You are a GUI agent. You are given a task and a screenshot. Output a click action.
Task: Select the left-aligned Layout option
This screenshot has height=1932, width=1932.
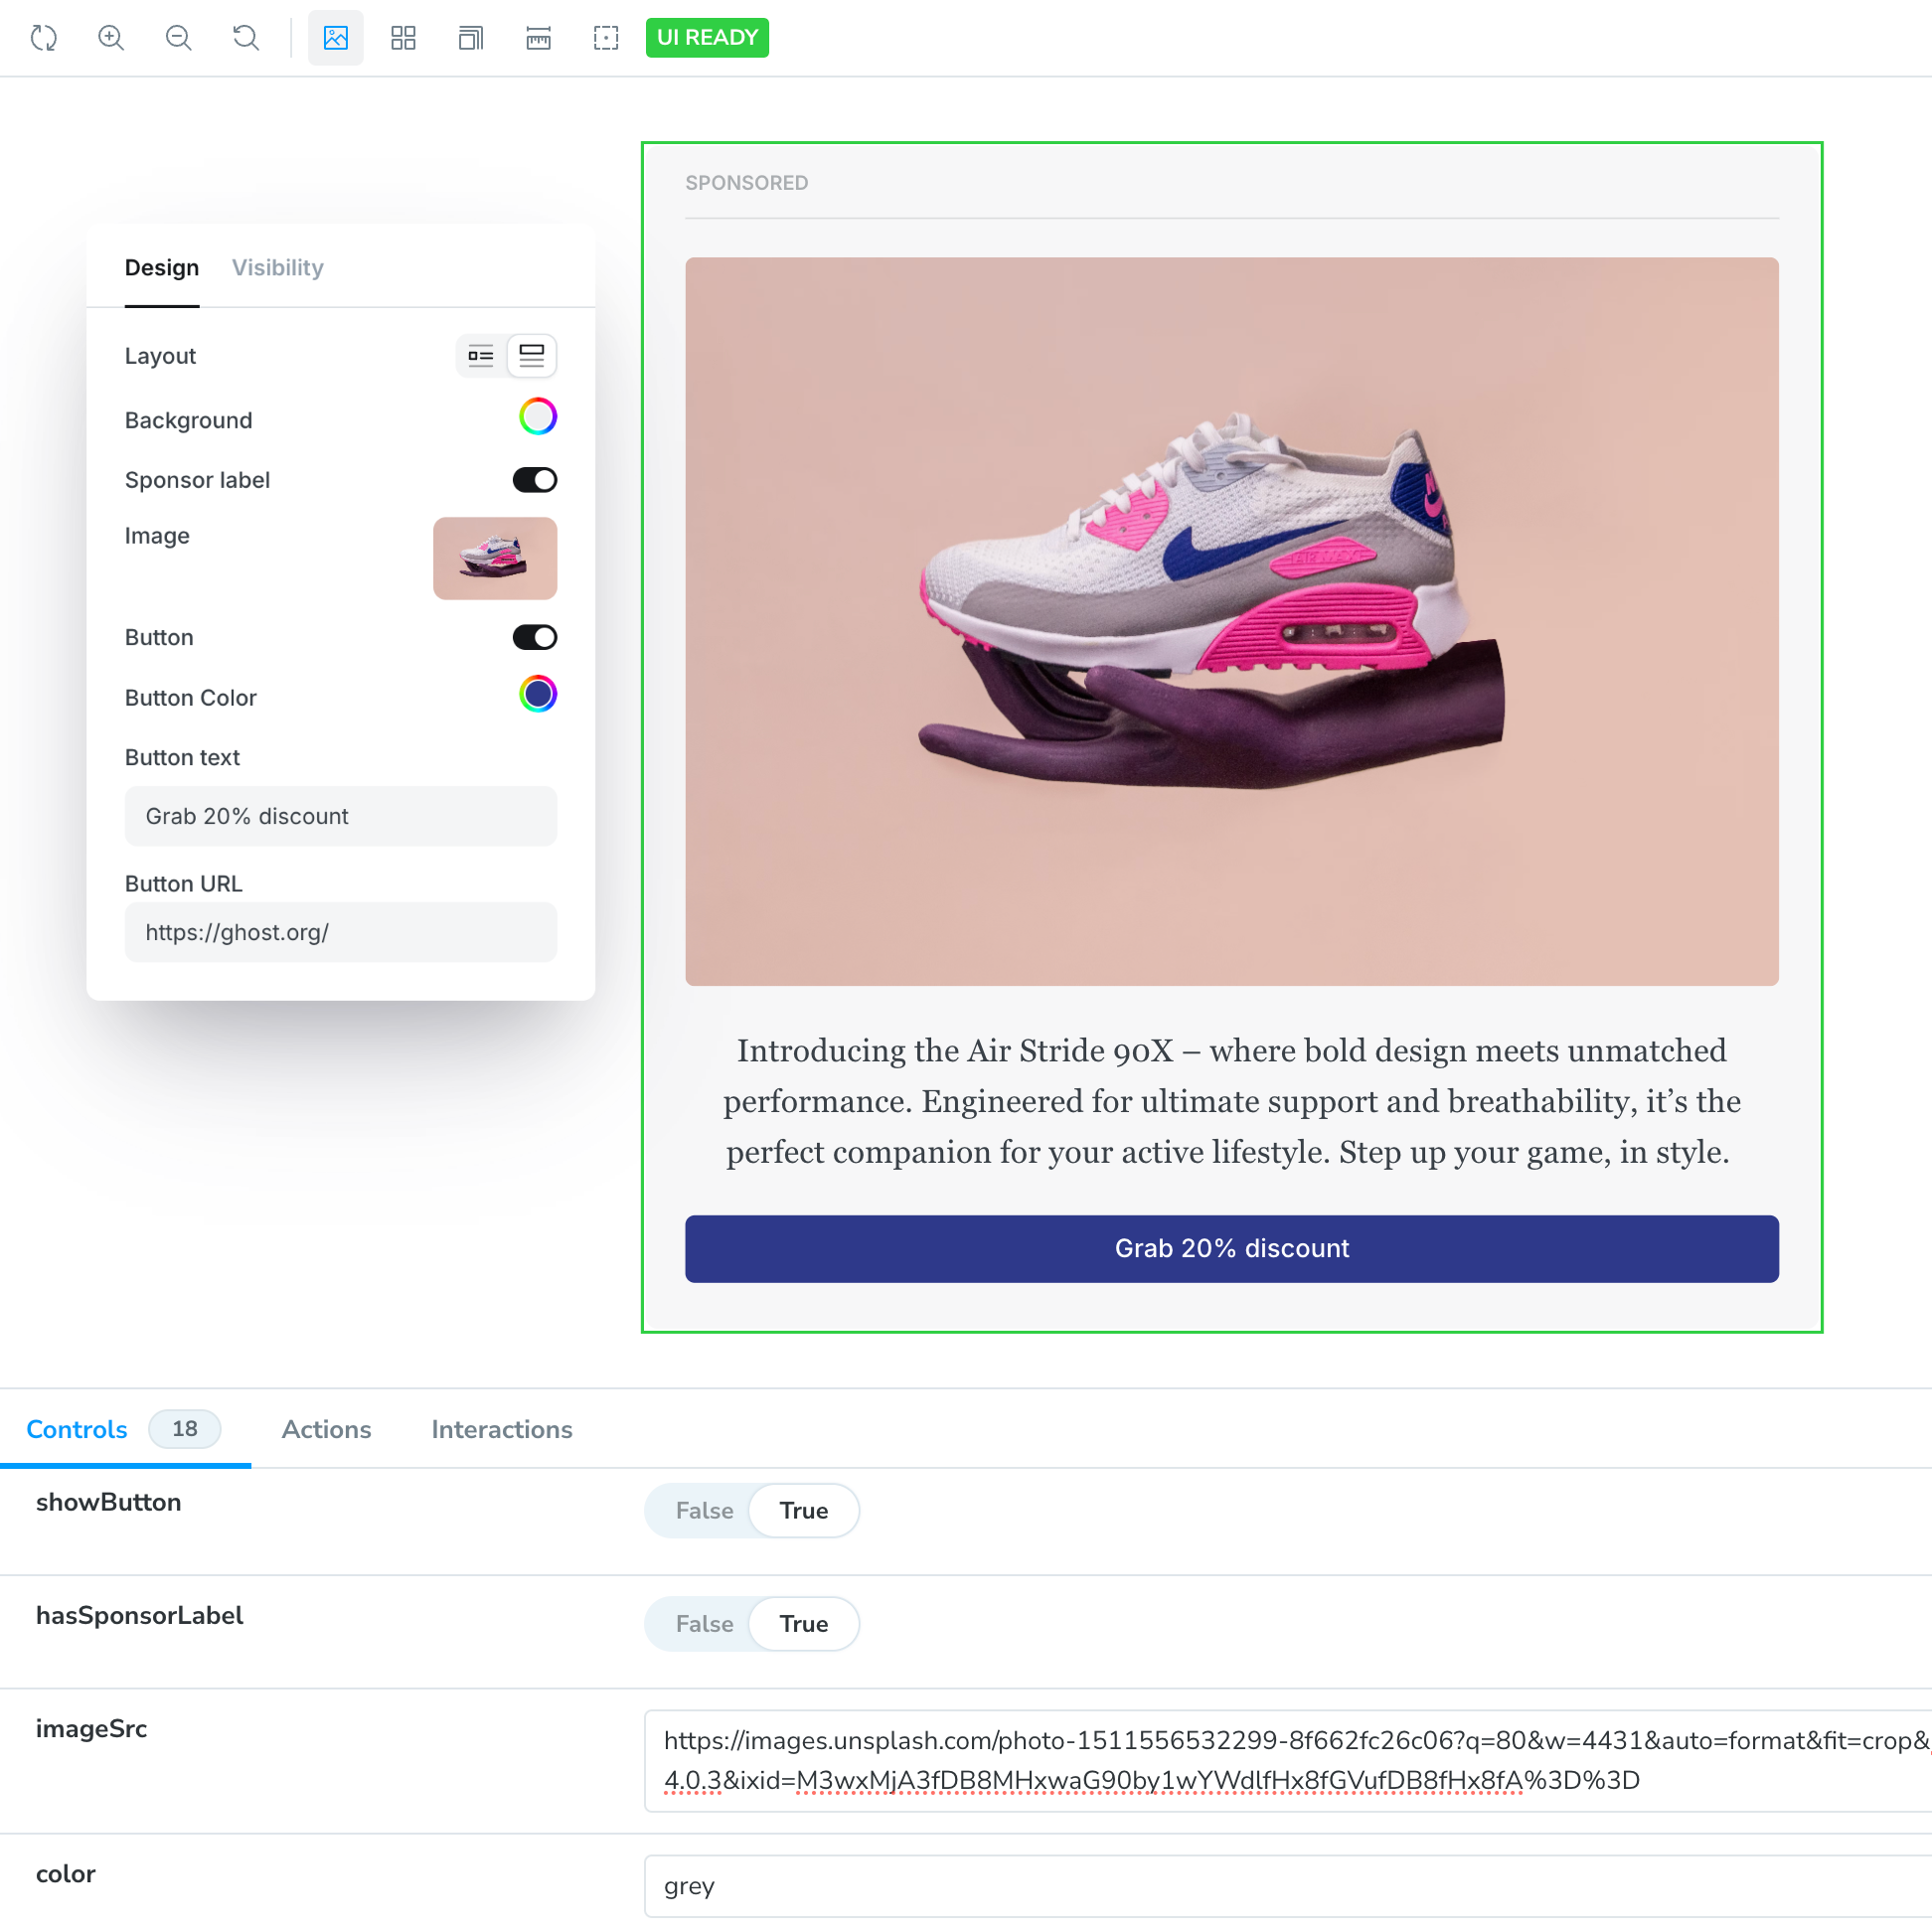tap(481, 356)
